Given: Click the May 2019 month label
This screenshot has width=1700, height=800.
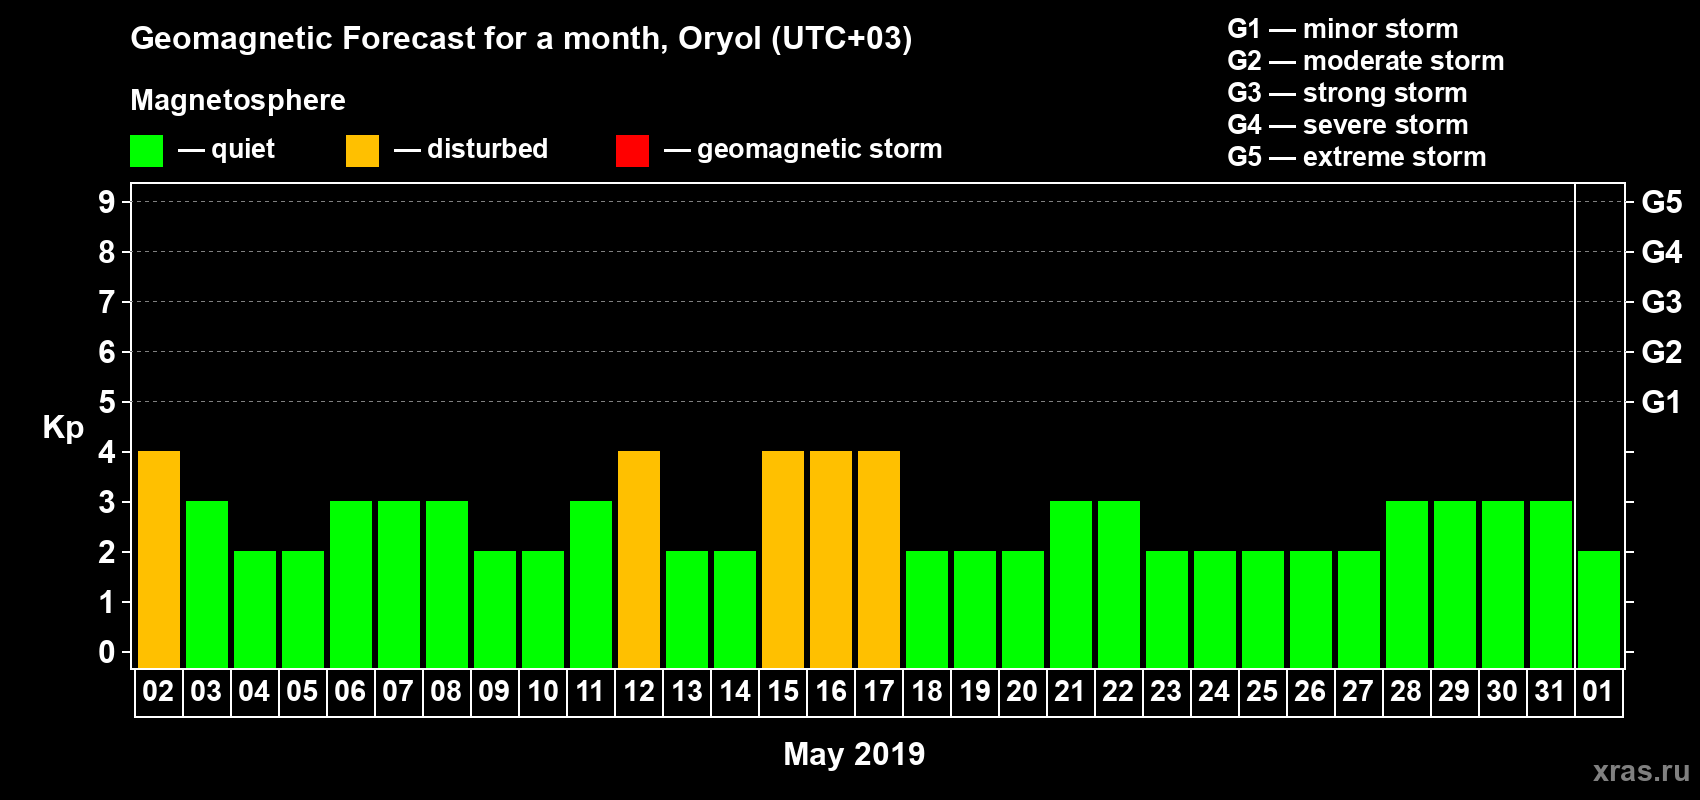Looking at the screenshot, I should coord(854,754).
